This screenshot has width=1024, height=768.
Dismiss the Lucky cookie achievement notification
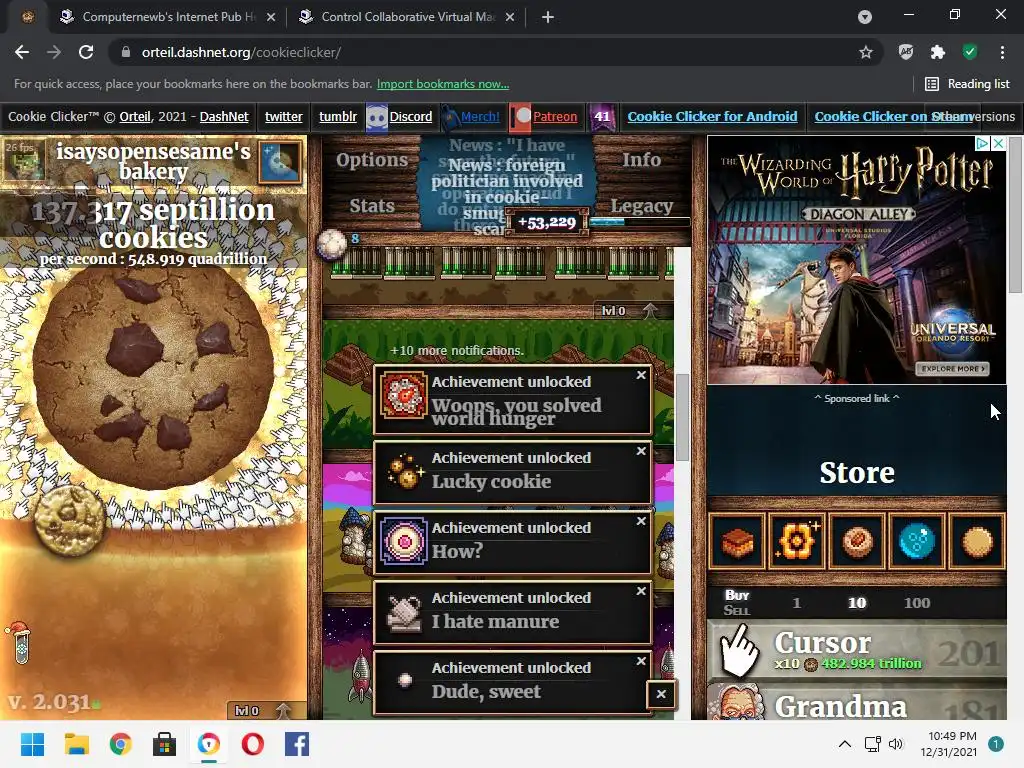point(641,451)
